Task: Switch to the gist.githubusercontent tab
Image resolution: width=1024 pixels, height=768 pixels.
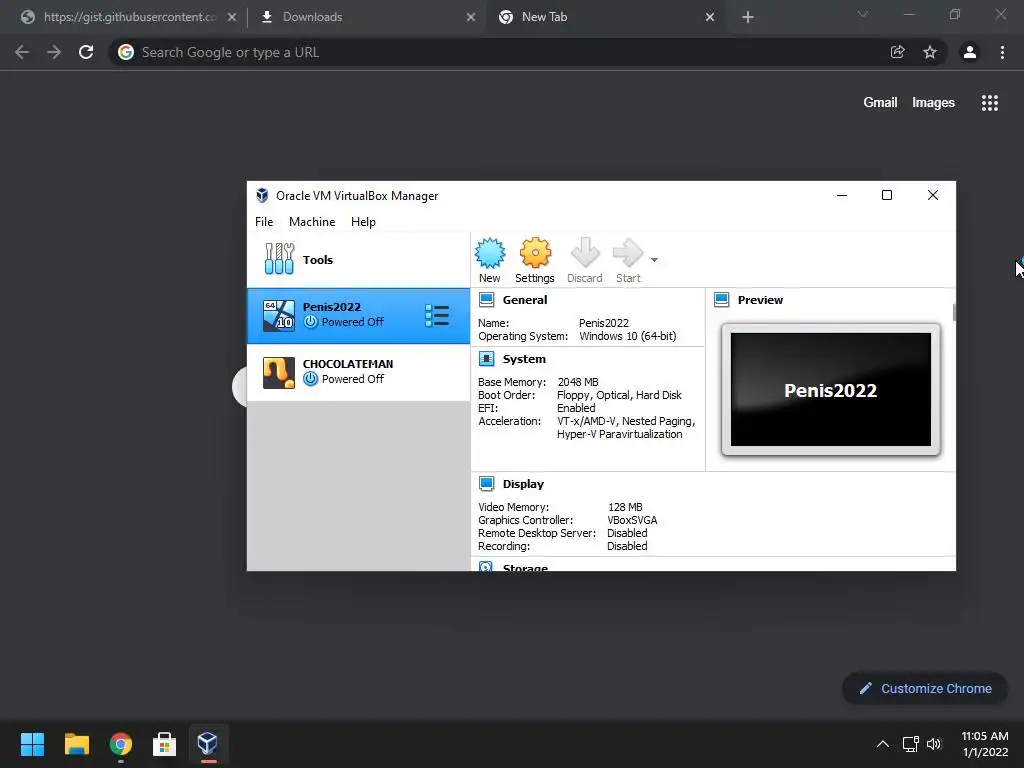Action: (127, 17)
